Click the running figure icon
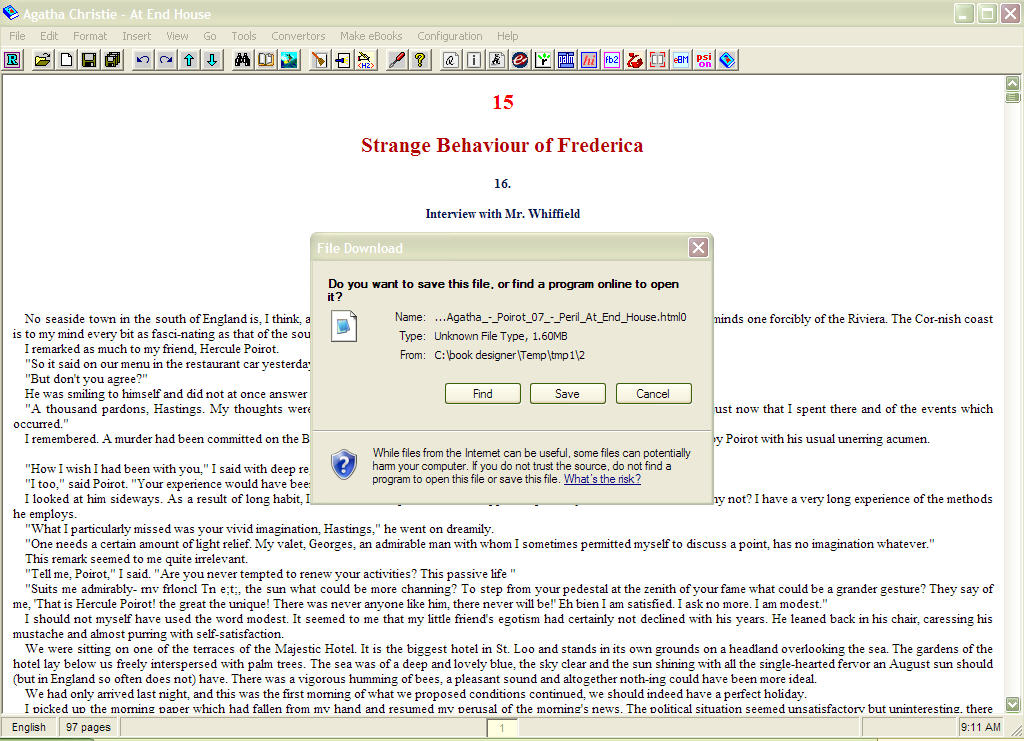1024x741 pixels. (x=497, y=61)
